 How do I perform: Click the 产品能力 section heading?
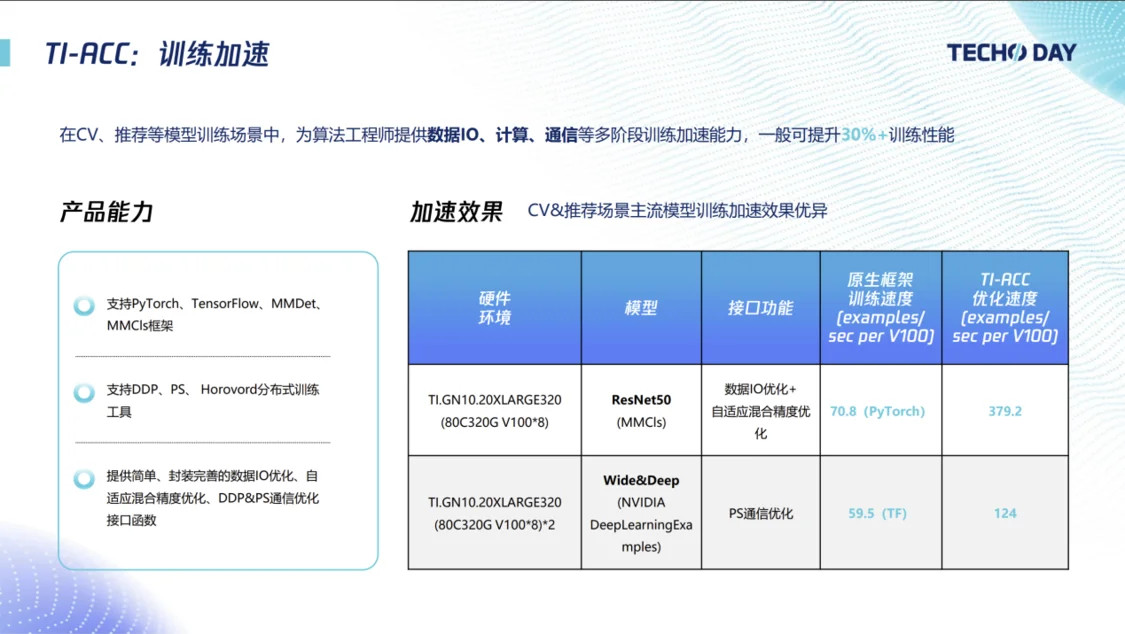tap(106, 212)
